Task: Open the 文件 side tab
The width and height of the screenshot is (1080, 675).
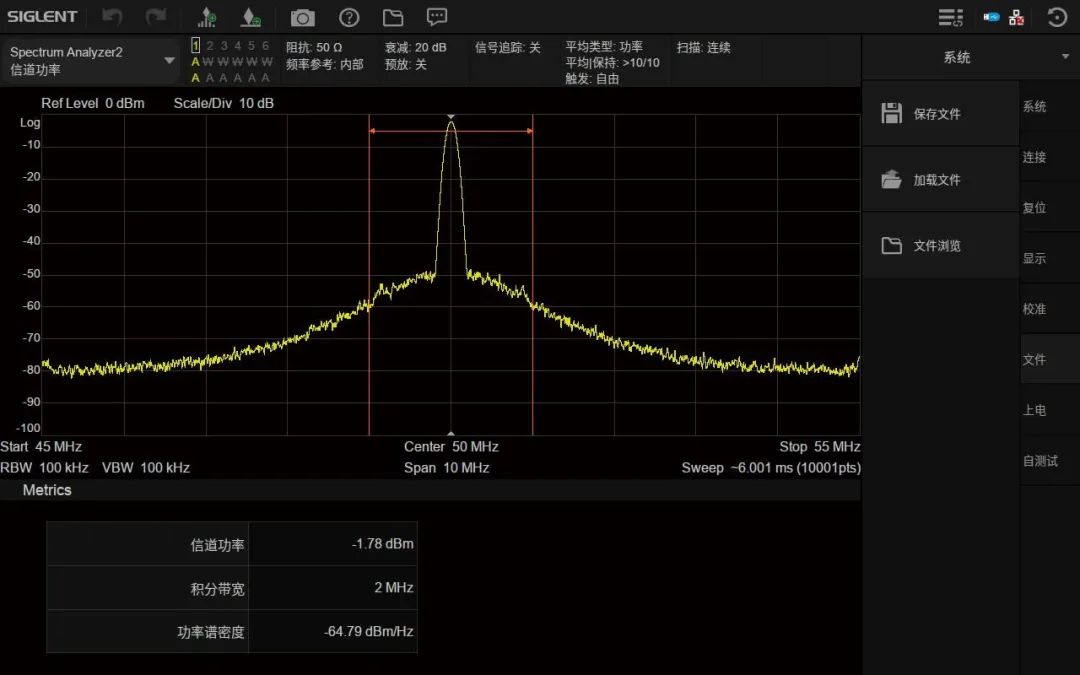Action: (x=1050, y=360)
